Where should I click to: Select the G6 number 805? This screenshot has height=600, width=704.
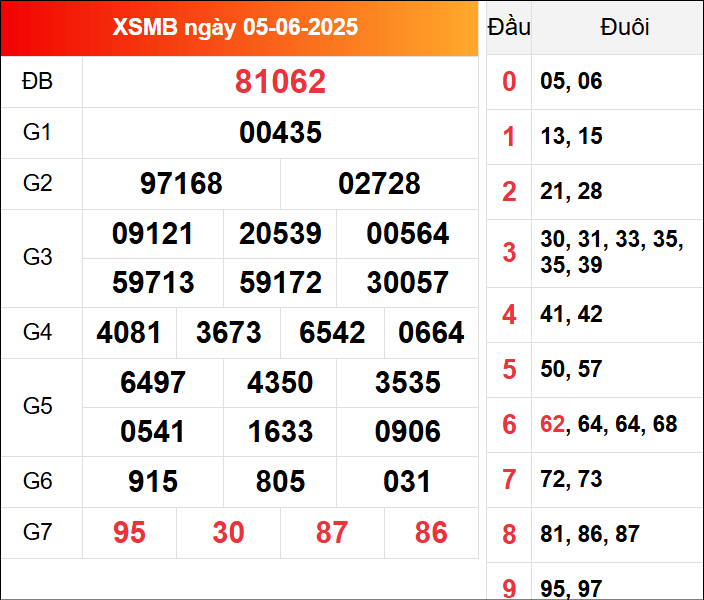[x=280, y=481]
